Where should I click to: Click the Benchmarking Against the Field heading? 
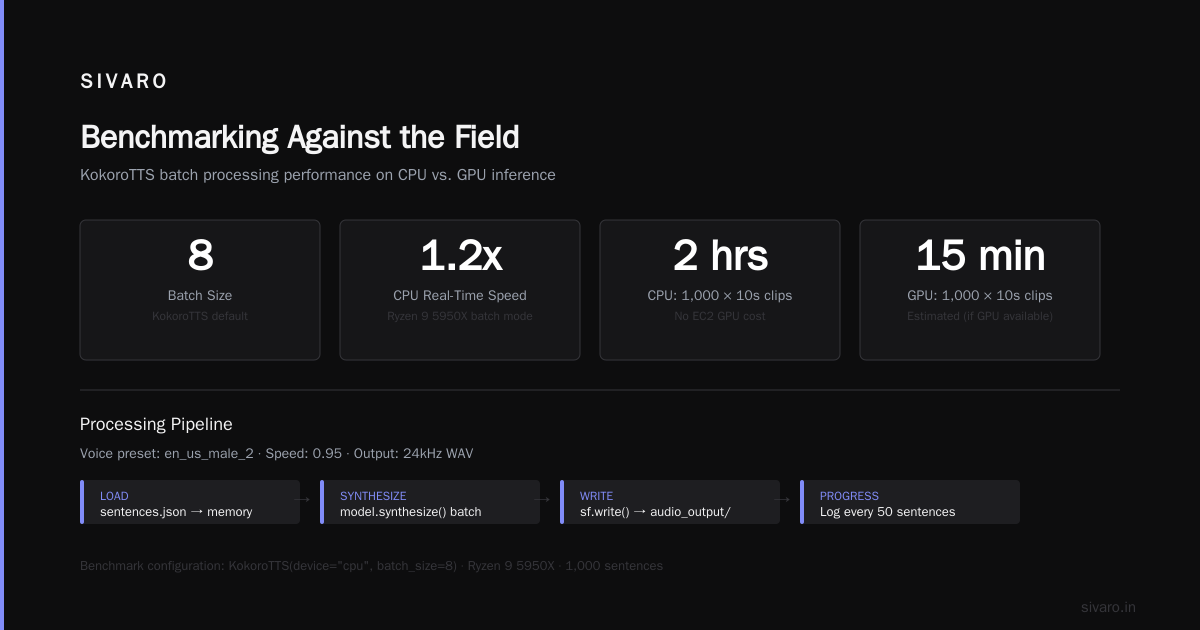click(299, 137)
